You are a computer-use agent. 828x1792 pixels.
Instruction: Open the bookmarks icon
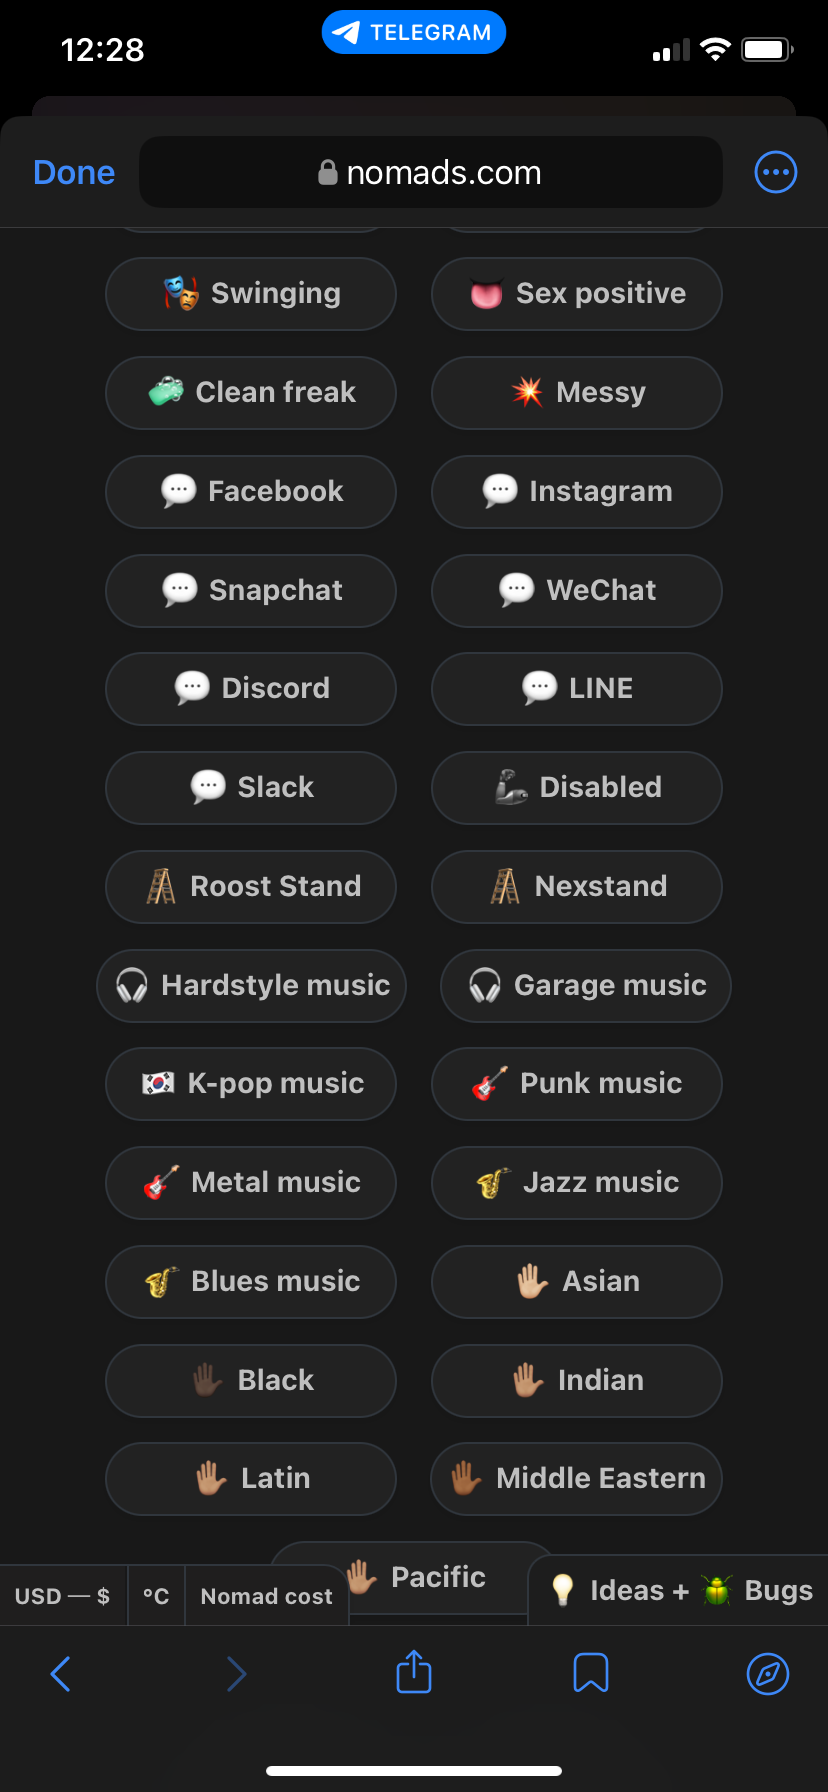(x=590, y=1673)
